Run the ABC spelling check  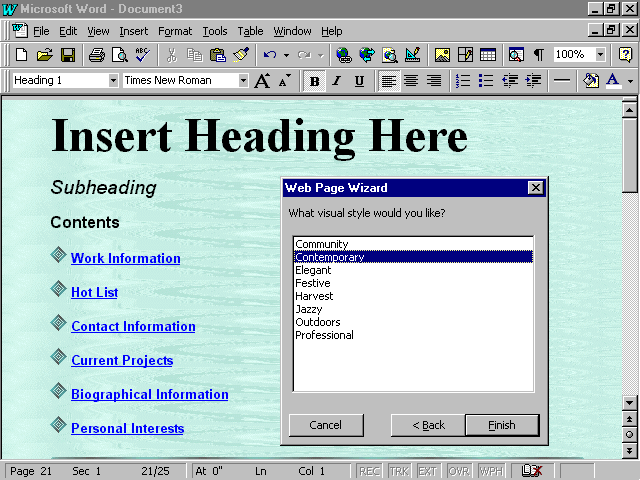click(x=142, y=54)
